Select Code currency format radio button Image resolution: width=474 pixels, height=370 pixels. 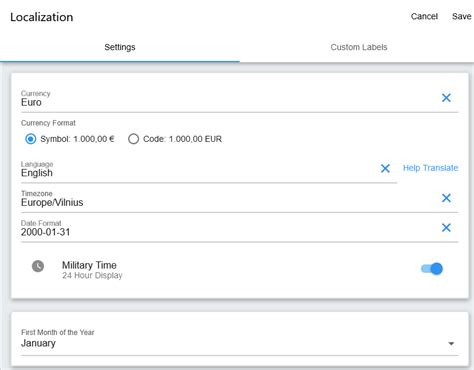click(133, 139)
